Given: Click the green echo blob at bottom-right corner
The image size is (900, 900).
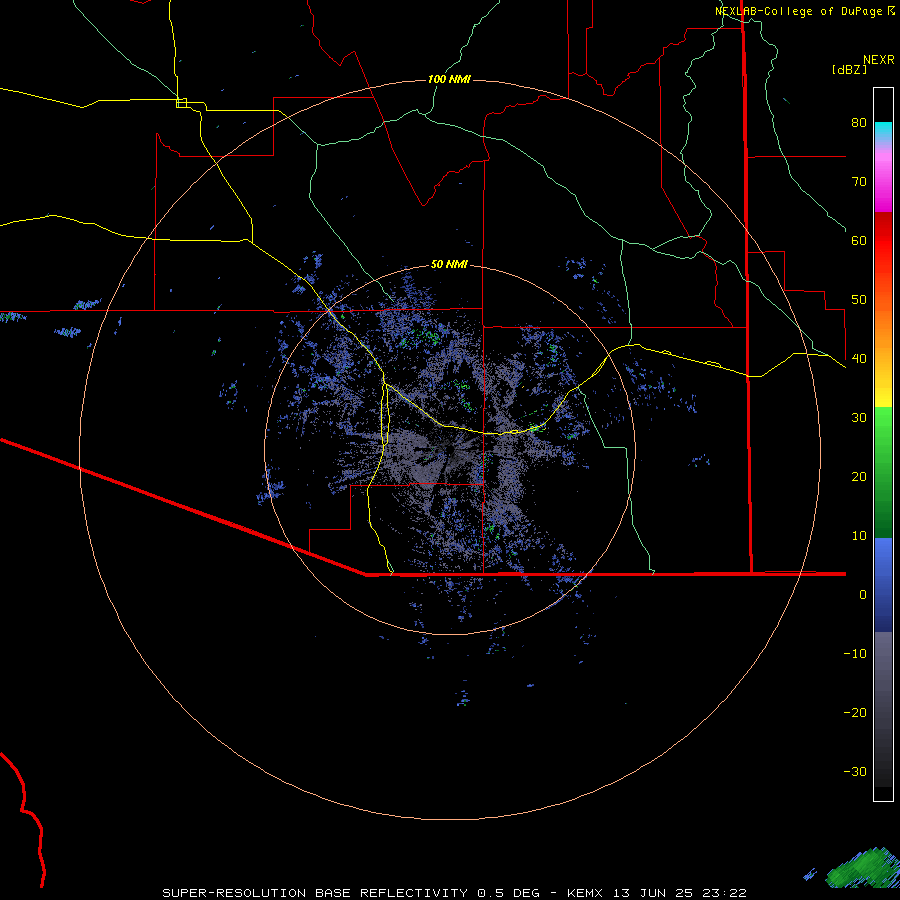Looking at the screenshot, I should point(861,868).
